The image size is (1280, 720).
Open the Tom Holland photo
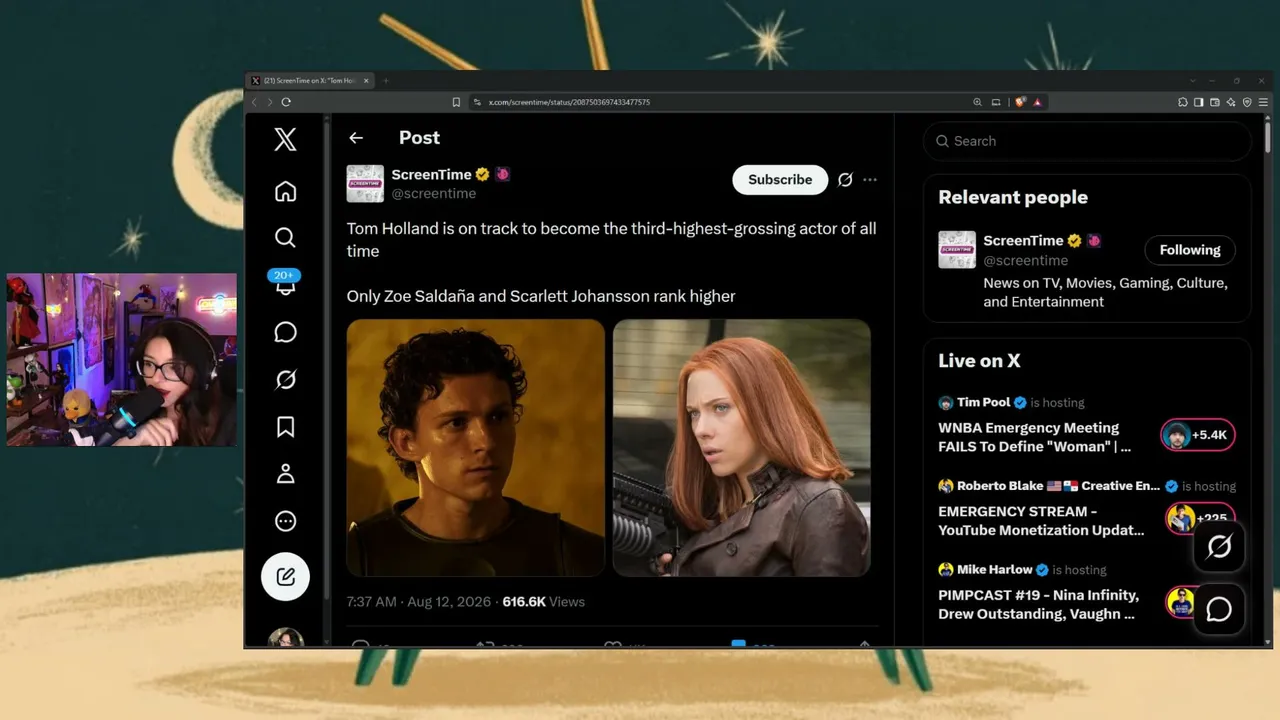(x=476, y=447)
